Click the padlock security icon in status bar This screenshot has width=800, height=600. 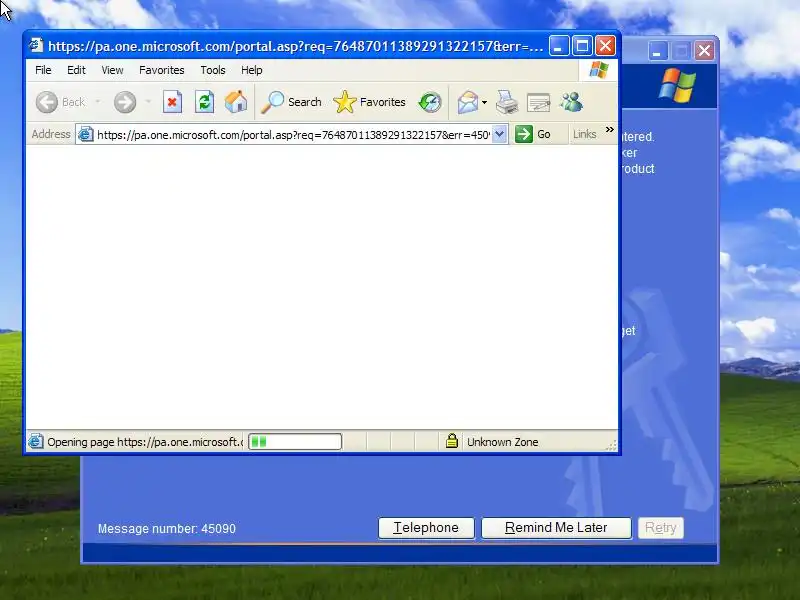[452, 441]
